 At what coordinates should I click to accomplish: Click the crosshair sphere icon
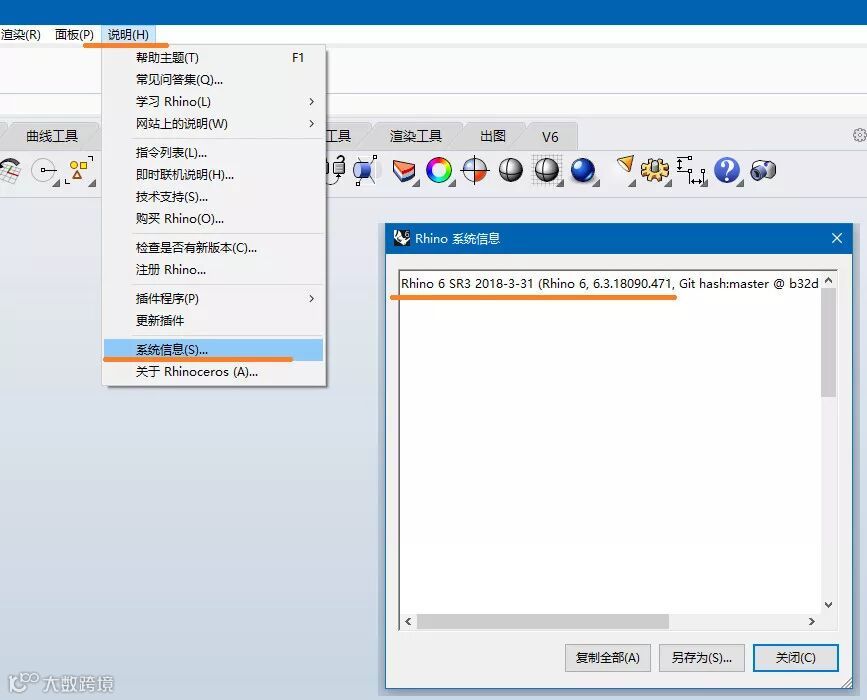point(475,170)
